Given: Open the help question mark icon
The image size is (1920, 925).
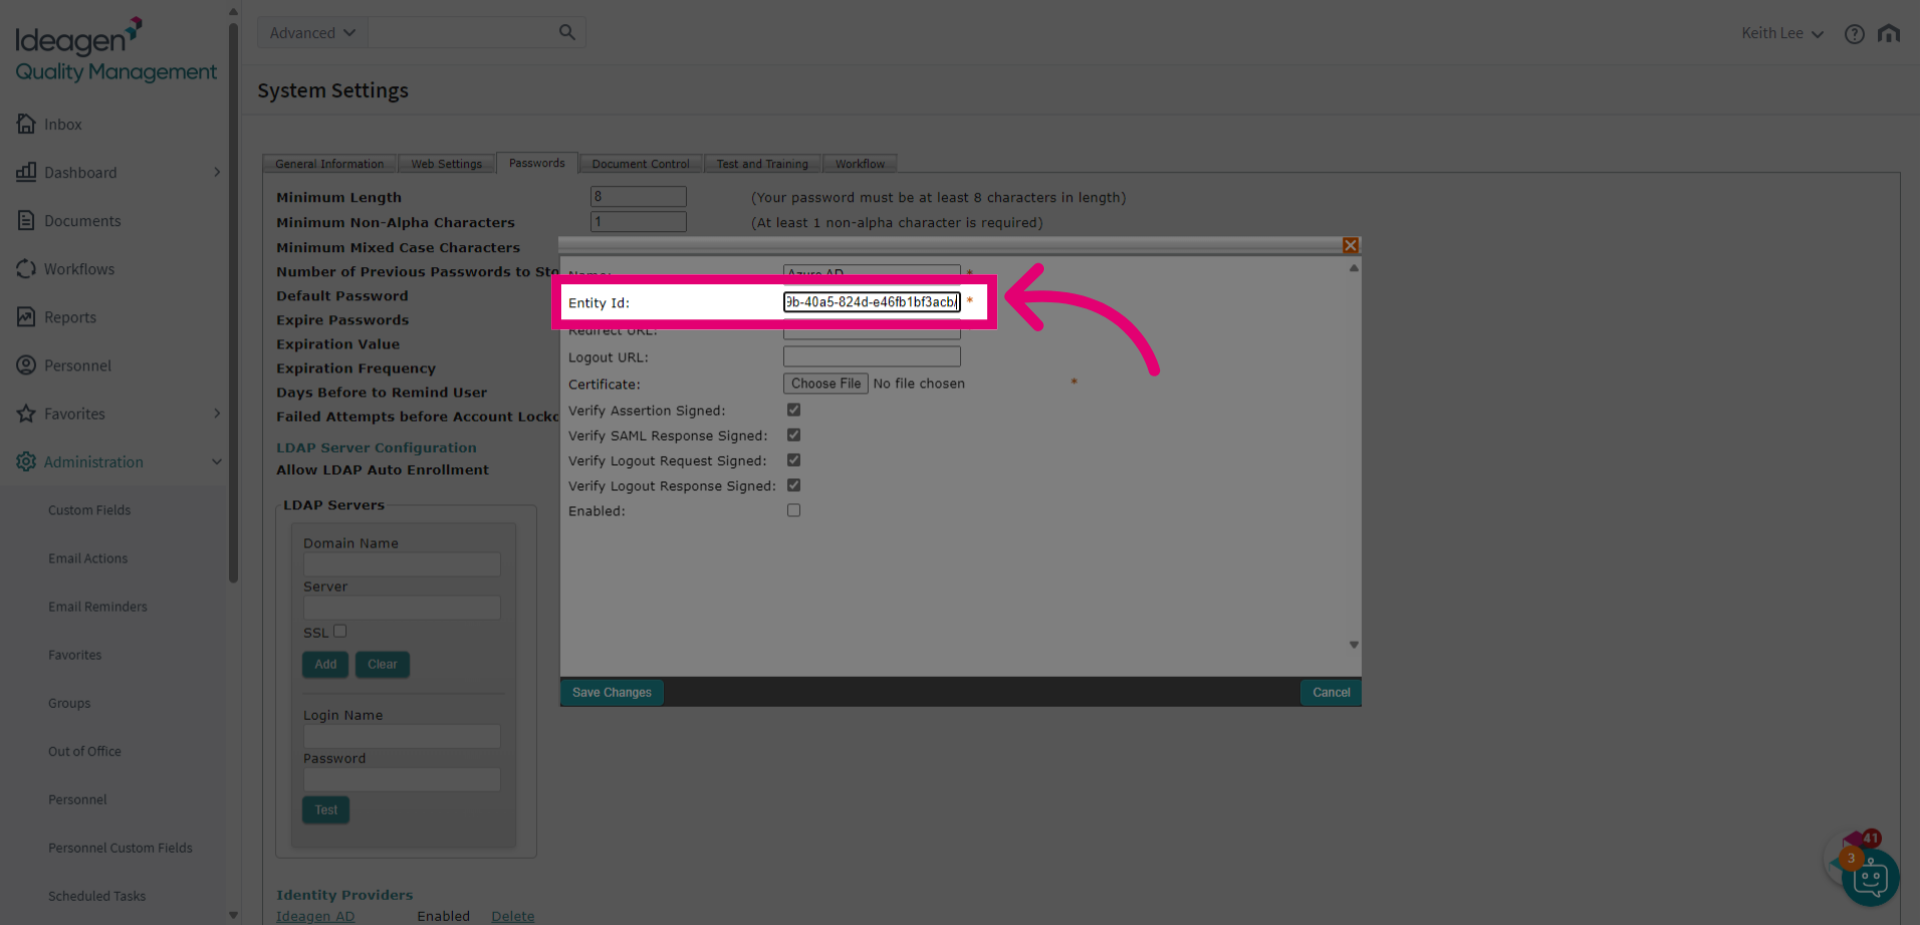Looking at the screenshot, I should pyautogui.click(x=1854, y=33).
